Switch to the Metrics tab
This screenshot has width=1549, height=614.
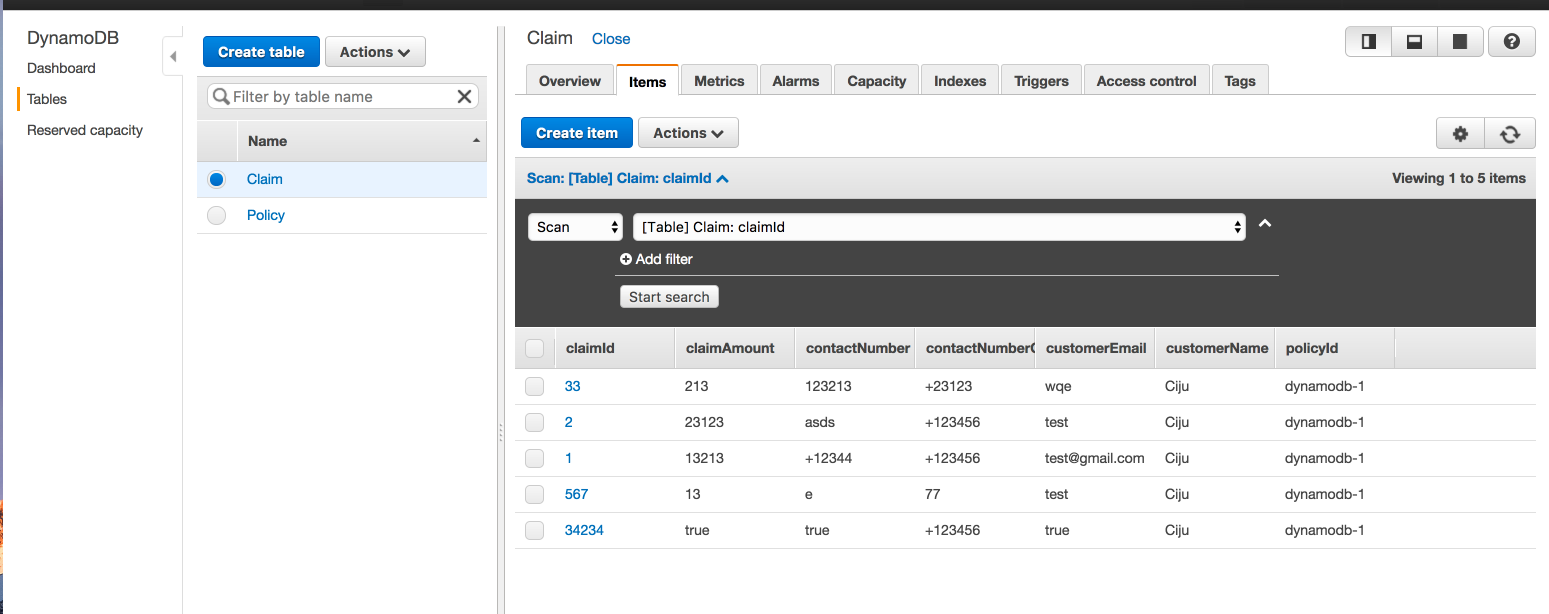pos(719,81)
